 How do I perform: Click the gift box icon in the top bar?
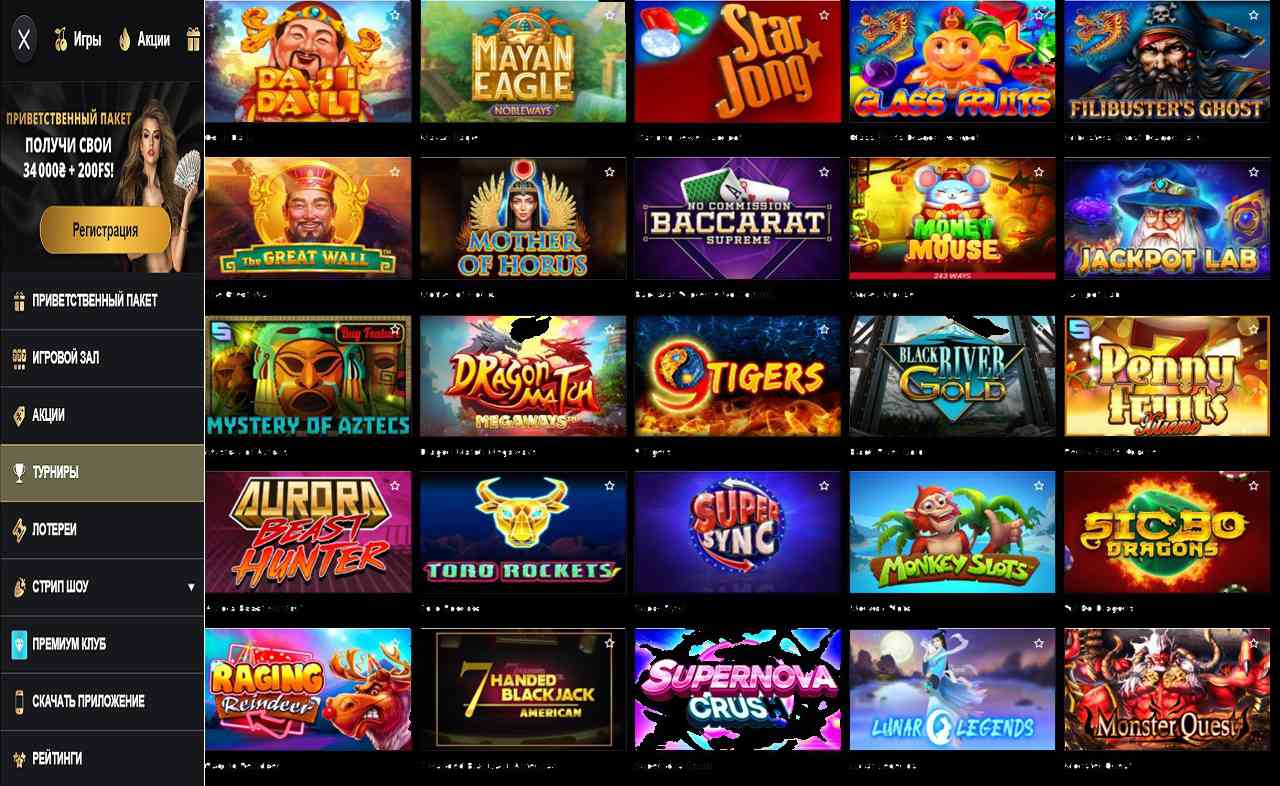coord(193,40)
